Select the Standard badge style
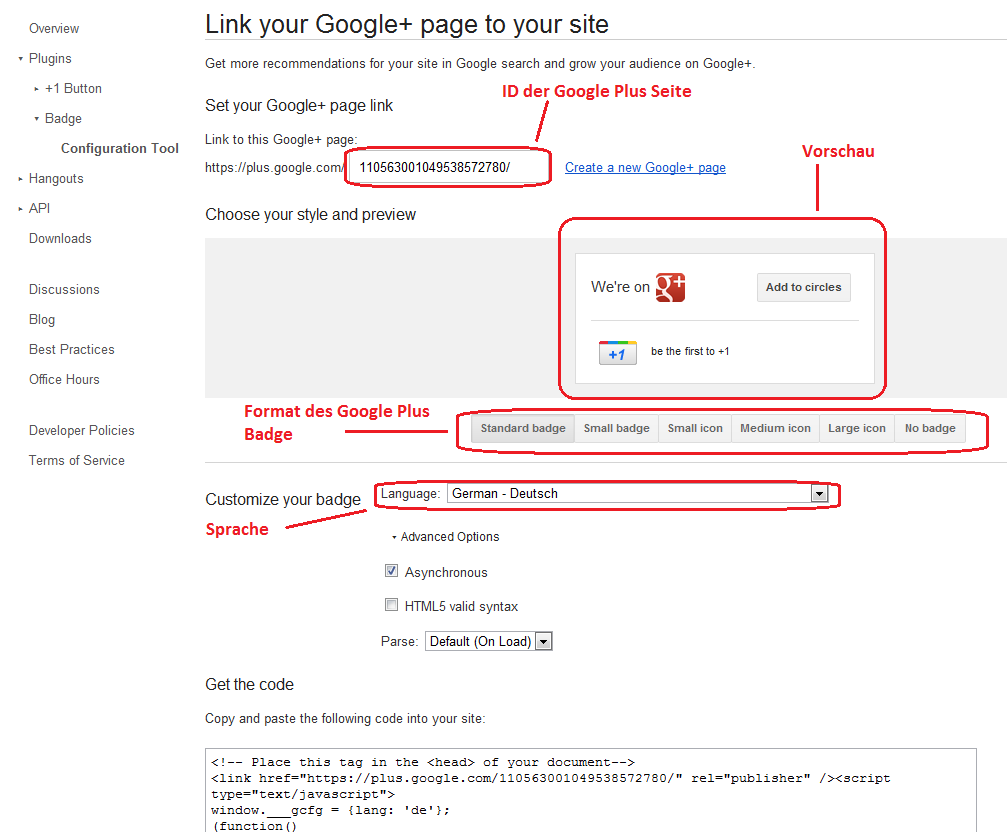 point(523,428)
